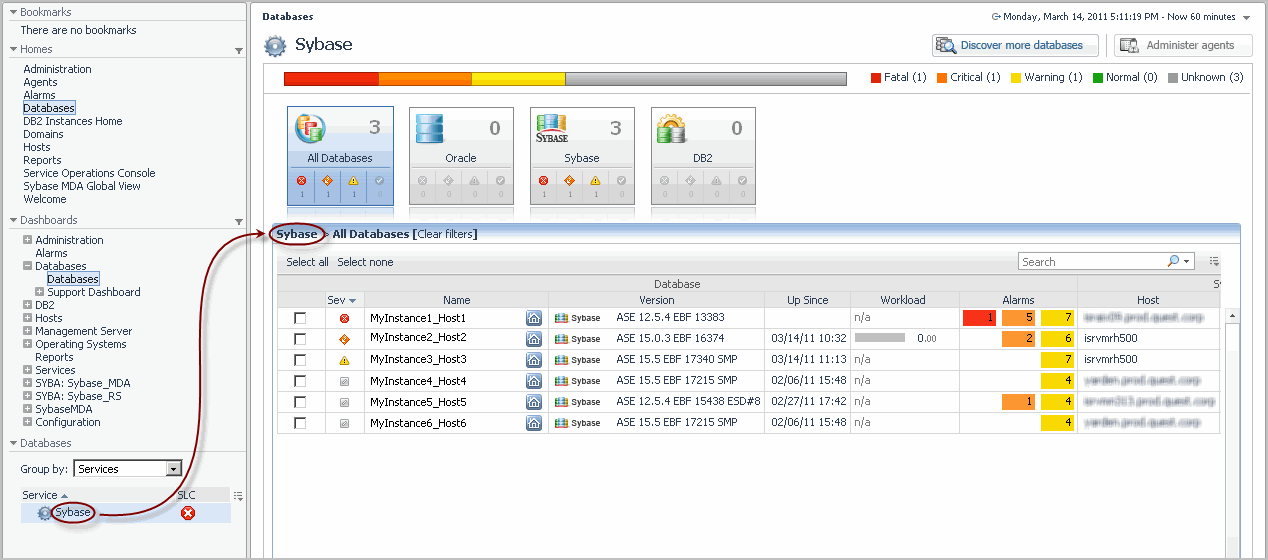
Task: Click critical severity icon of MyInstance2_Host2
Action: click(345, 339)
